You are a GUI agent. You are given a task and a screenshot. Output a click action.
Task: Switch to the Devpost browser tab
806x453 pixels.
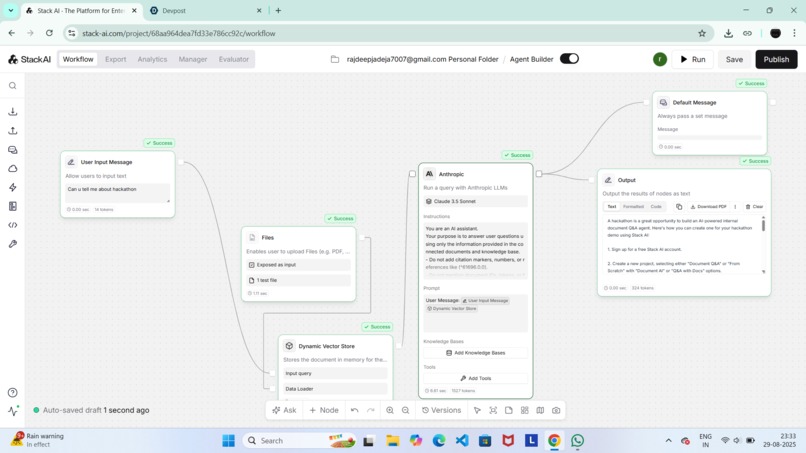tap(206, 10)
